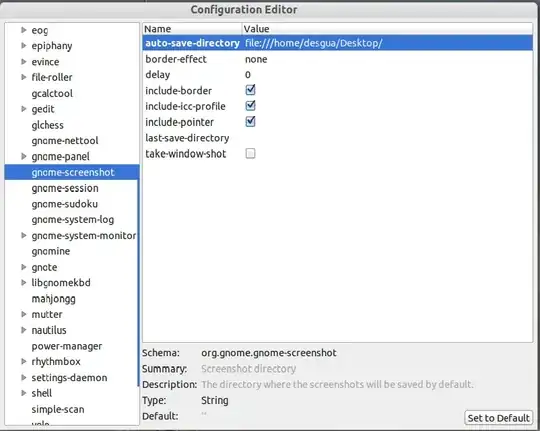Select the gnome-screenshot schema
The height and width of the screenshot is (431, 540).
click(x=73, y=172)
